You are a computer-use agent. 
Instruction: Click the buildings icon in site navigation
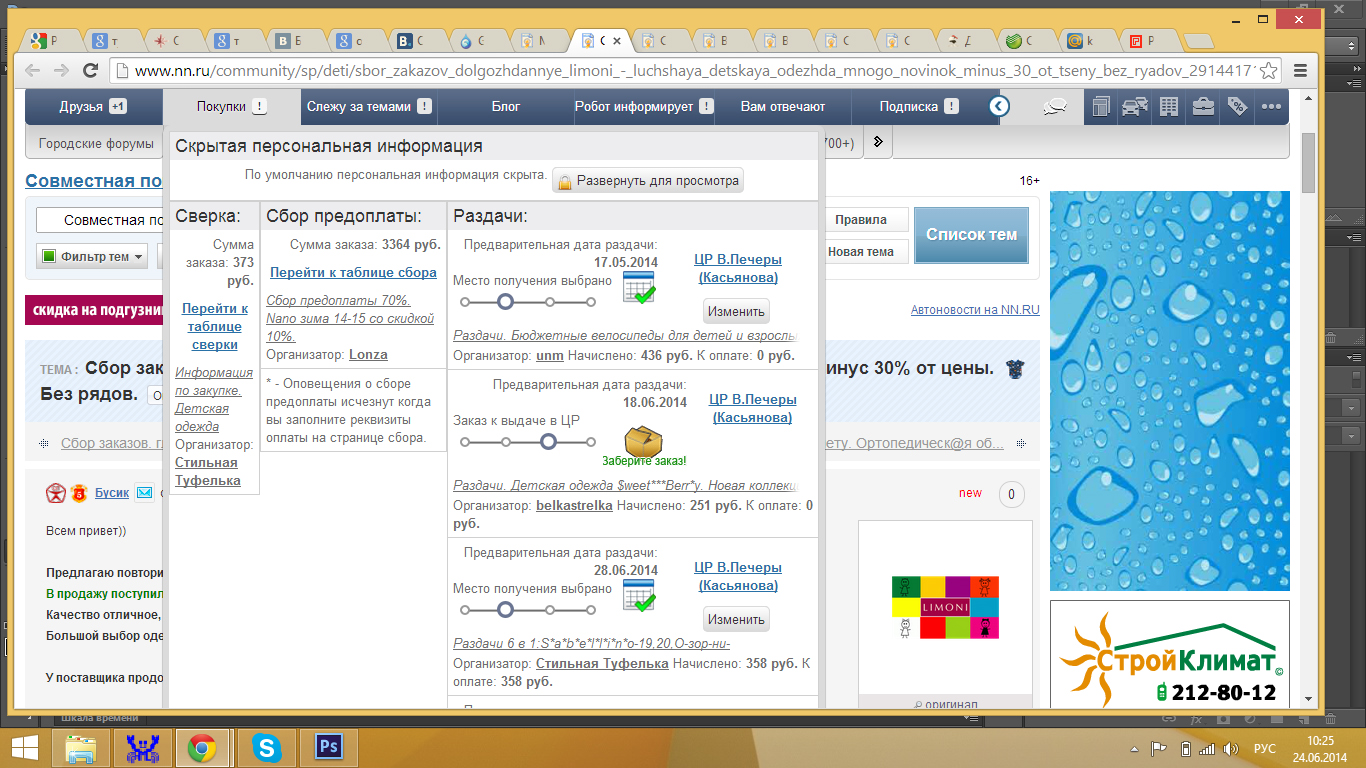point(1101,107)
